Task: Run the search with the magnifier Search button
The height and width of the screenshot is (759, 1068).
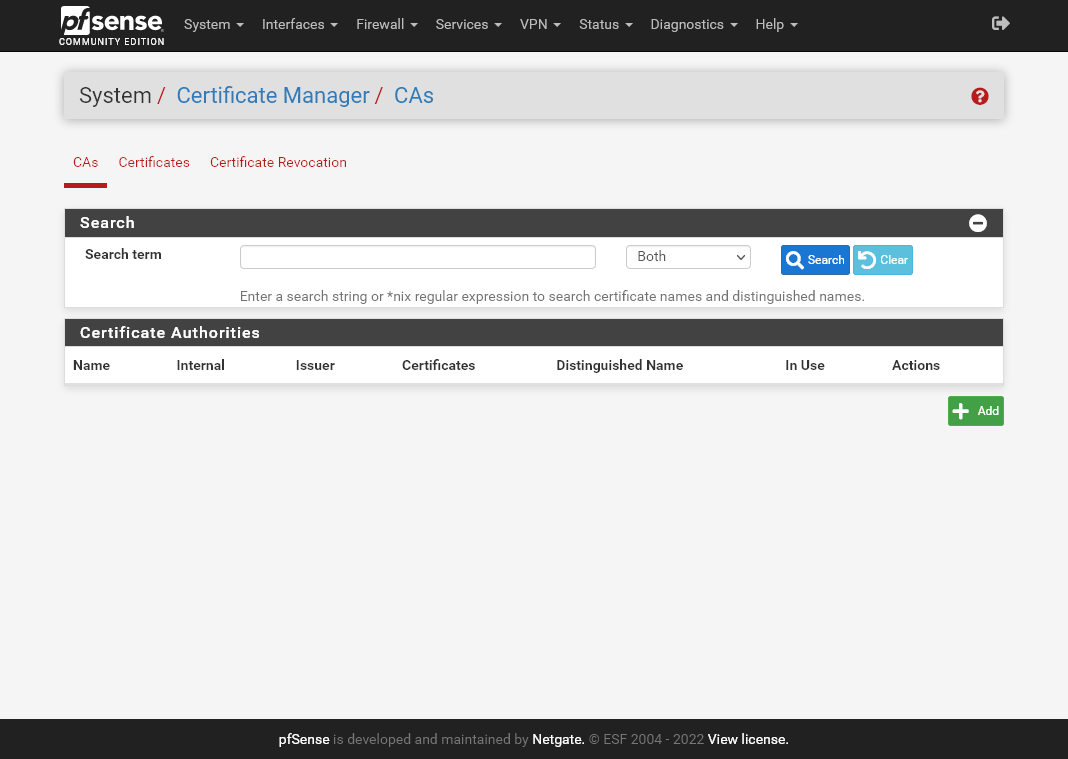Action: click(x=815, y=259)
